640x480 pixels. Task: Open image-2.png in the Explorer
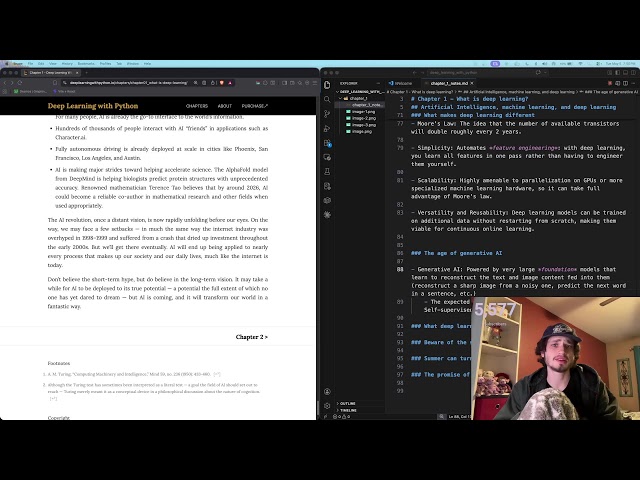364,118
